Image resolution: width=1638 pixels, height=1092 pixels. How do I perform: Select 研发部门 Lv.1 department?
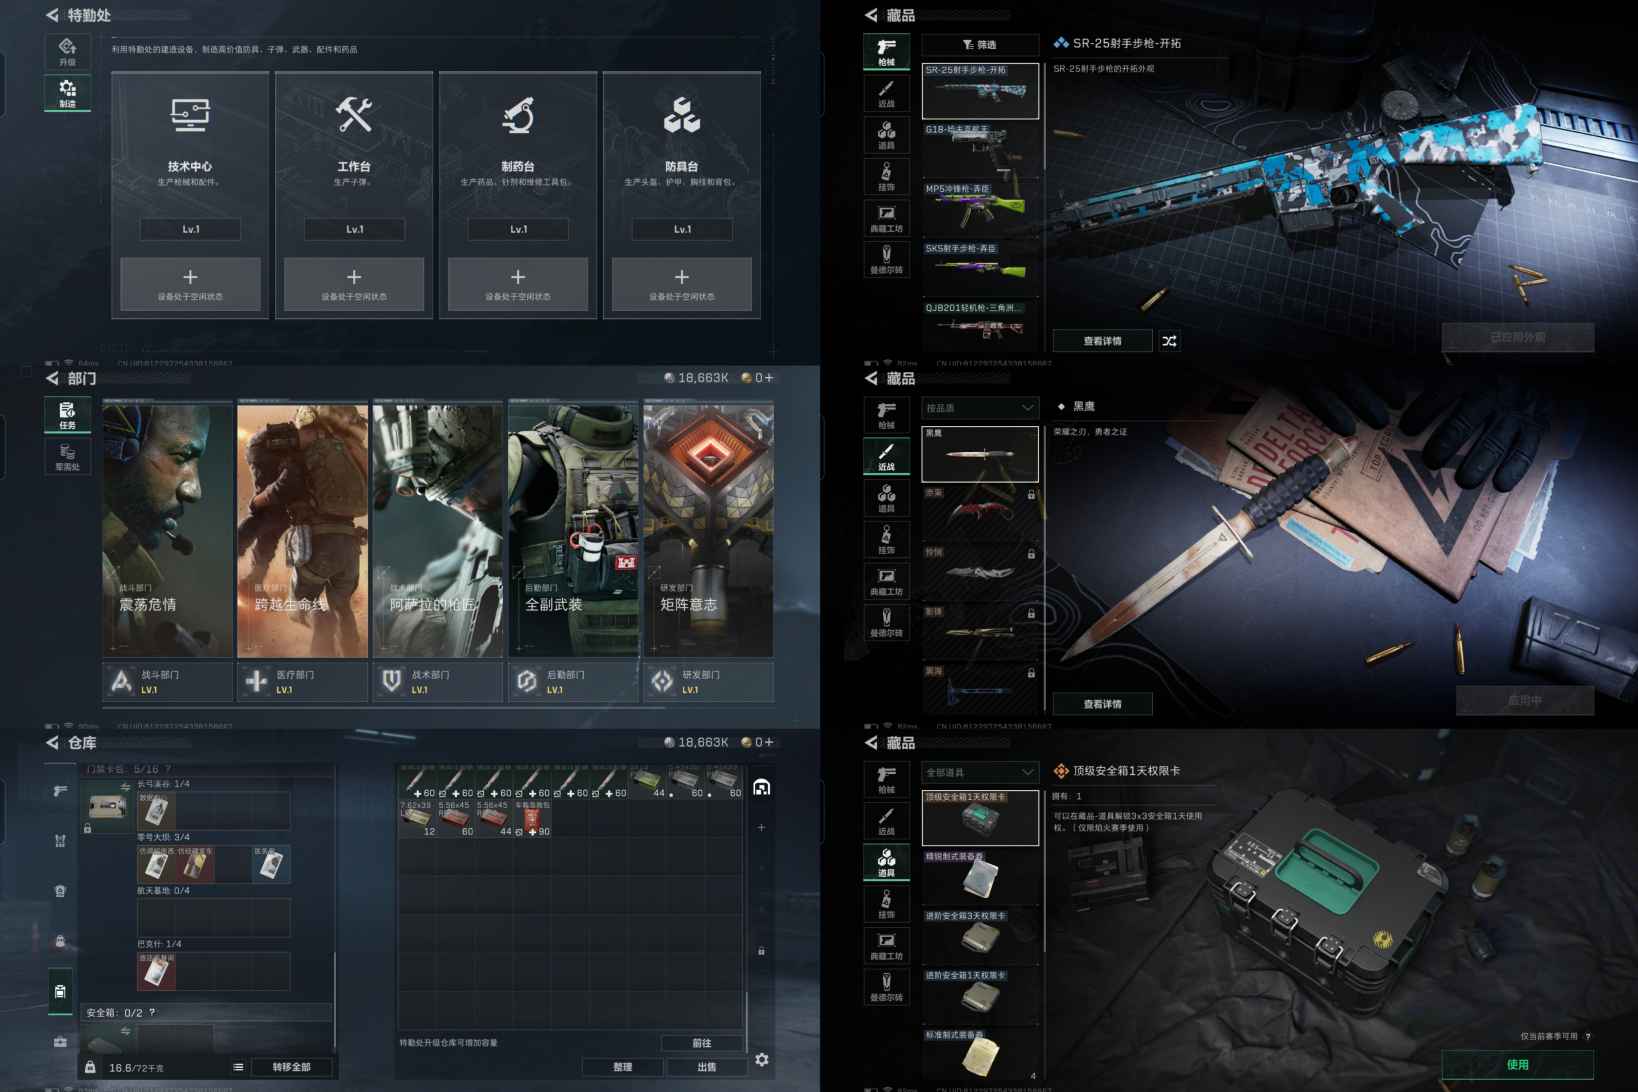point(708,681)
